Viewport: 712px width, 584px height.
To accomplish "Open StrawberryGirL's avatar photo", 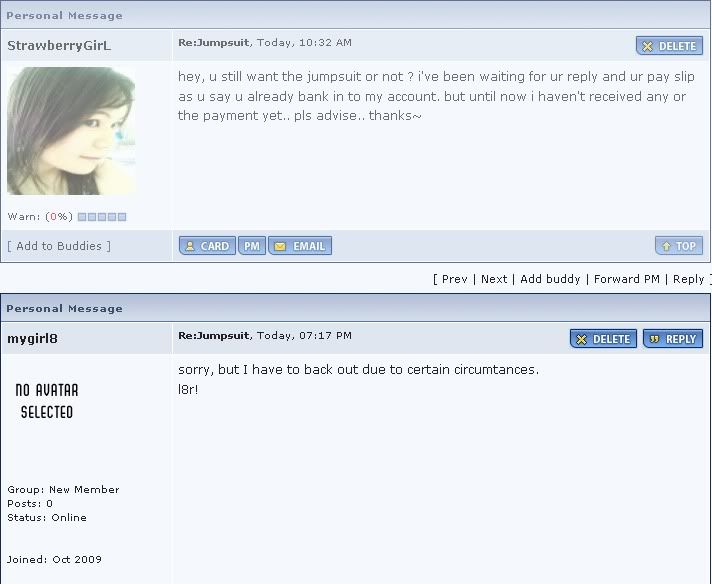I will [71, 131].
